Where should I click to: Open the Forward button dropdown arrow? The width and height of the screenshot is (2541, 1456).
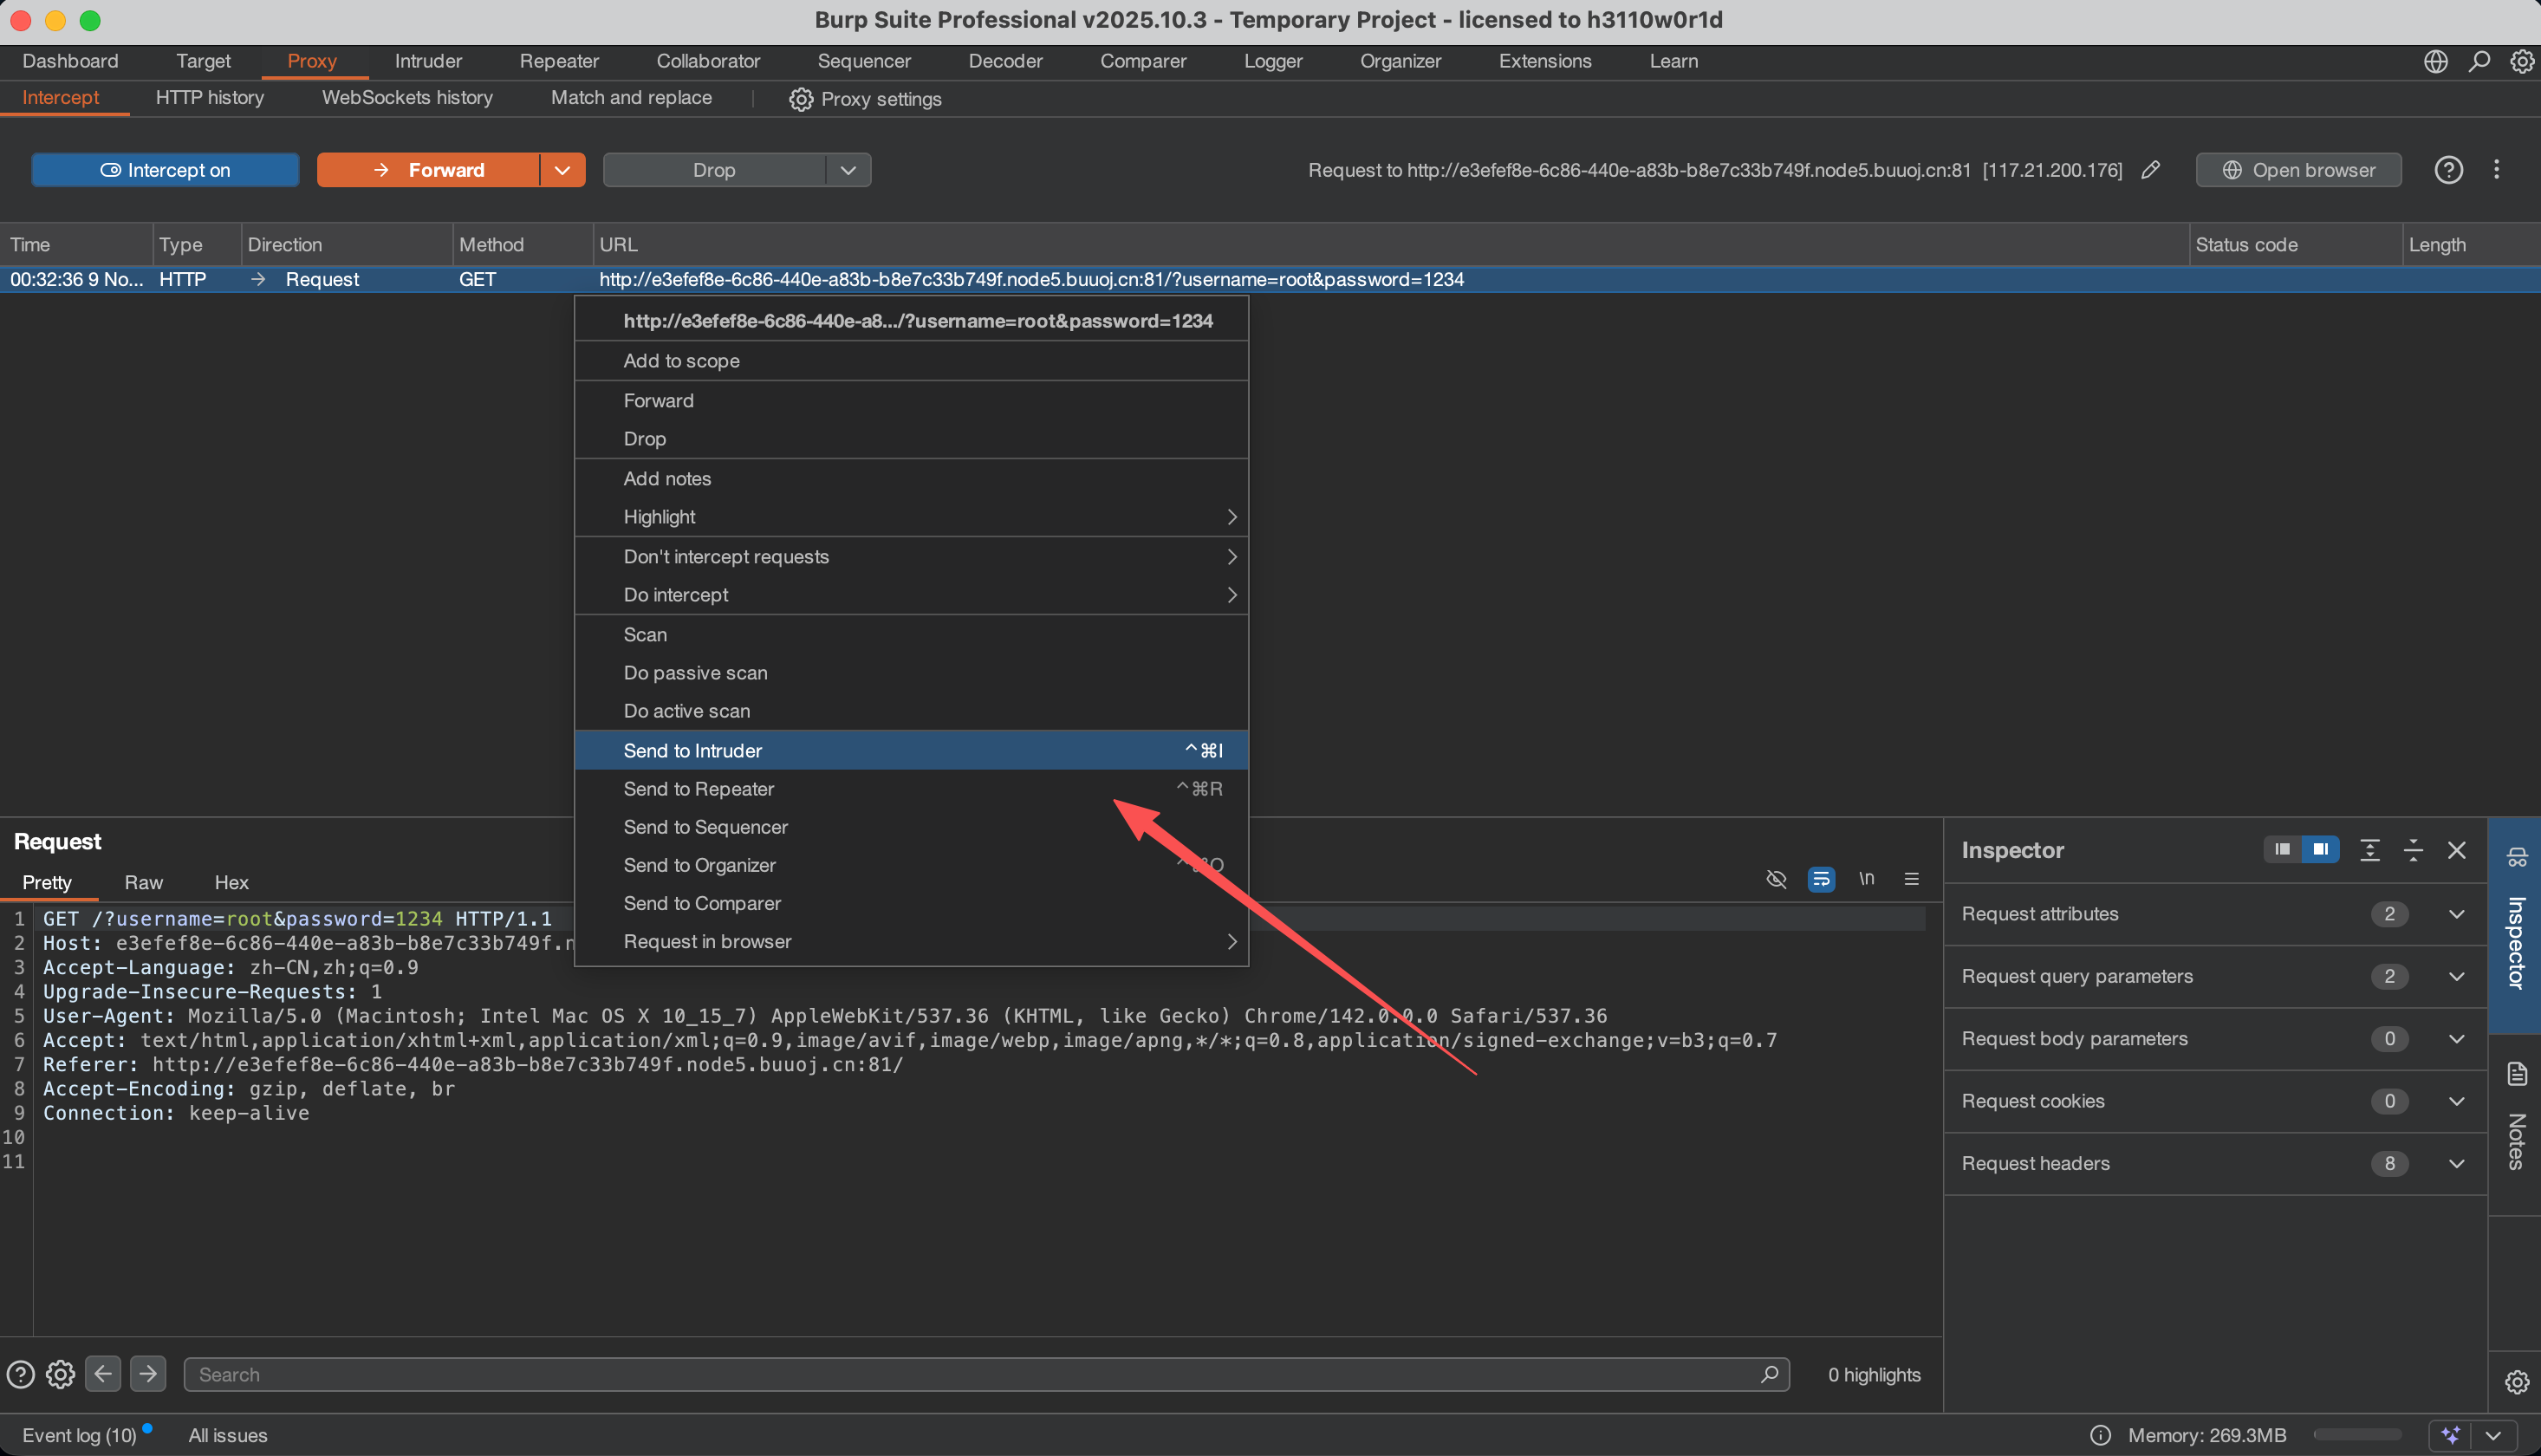coord(562,170)
